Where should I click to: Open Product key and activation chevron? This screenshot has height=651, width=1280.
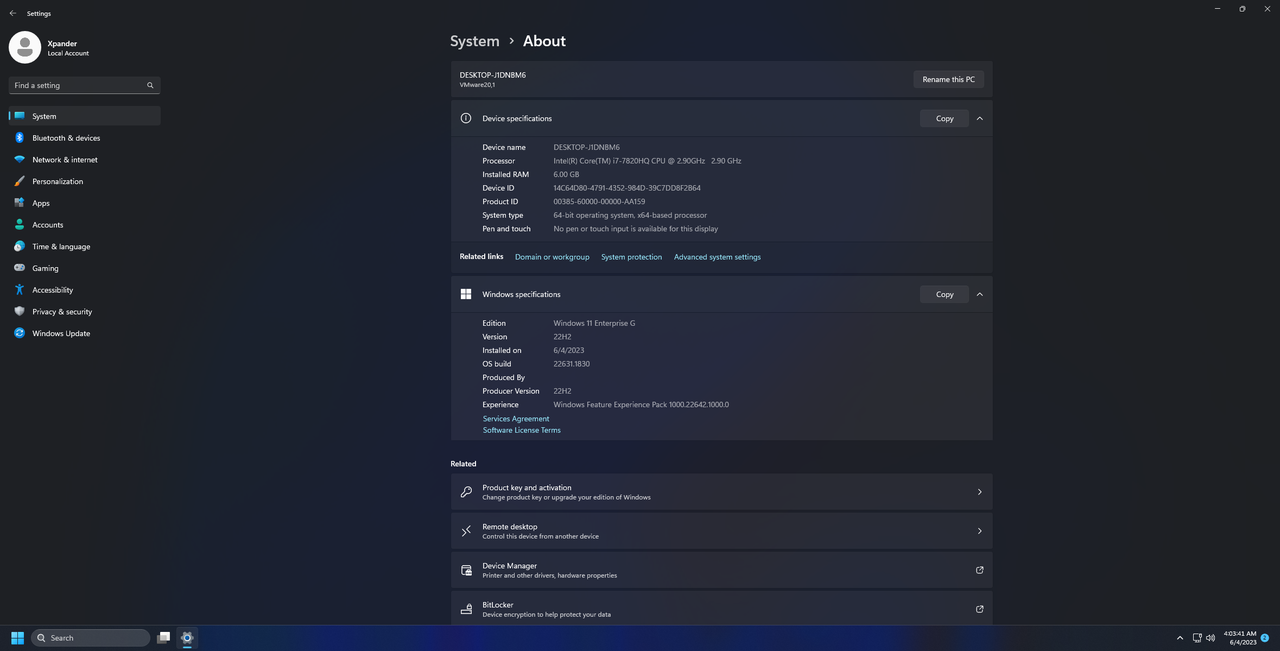click(979, 492)
